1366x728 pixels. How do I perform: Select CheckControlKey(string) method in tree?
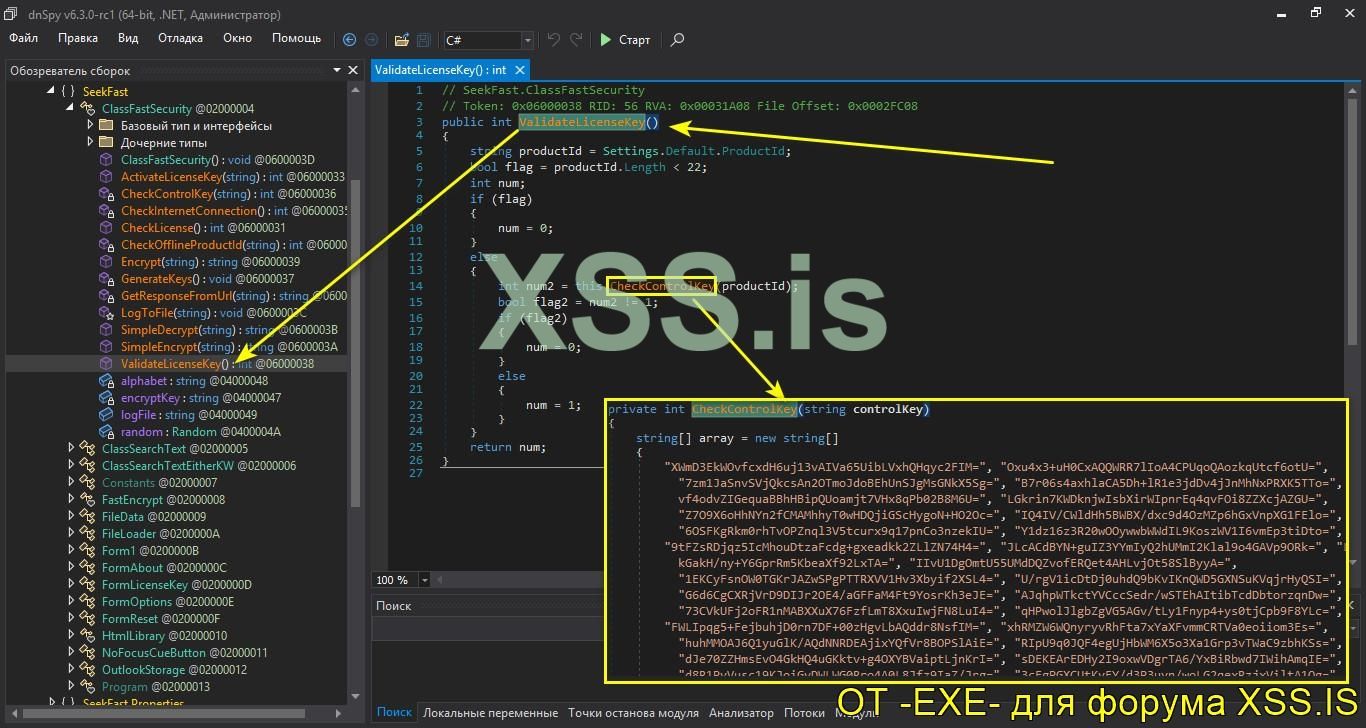click(x=228, y=194)
